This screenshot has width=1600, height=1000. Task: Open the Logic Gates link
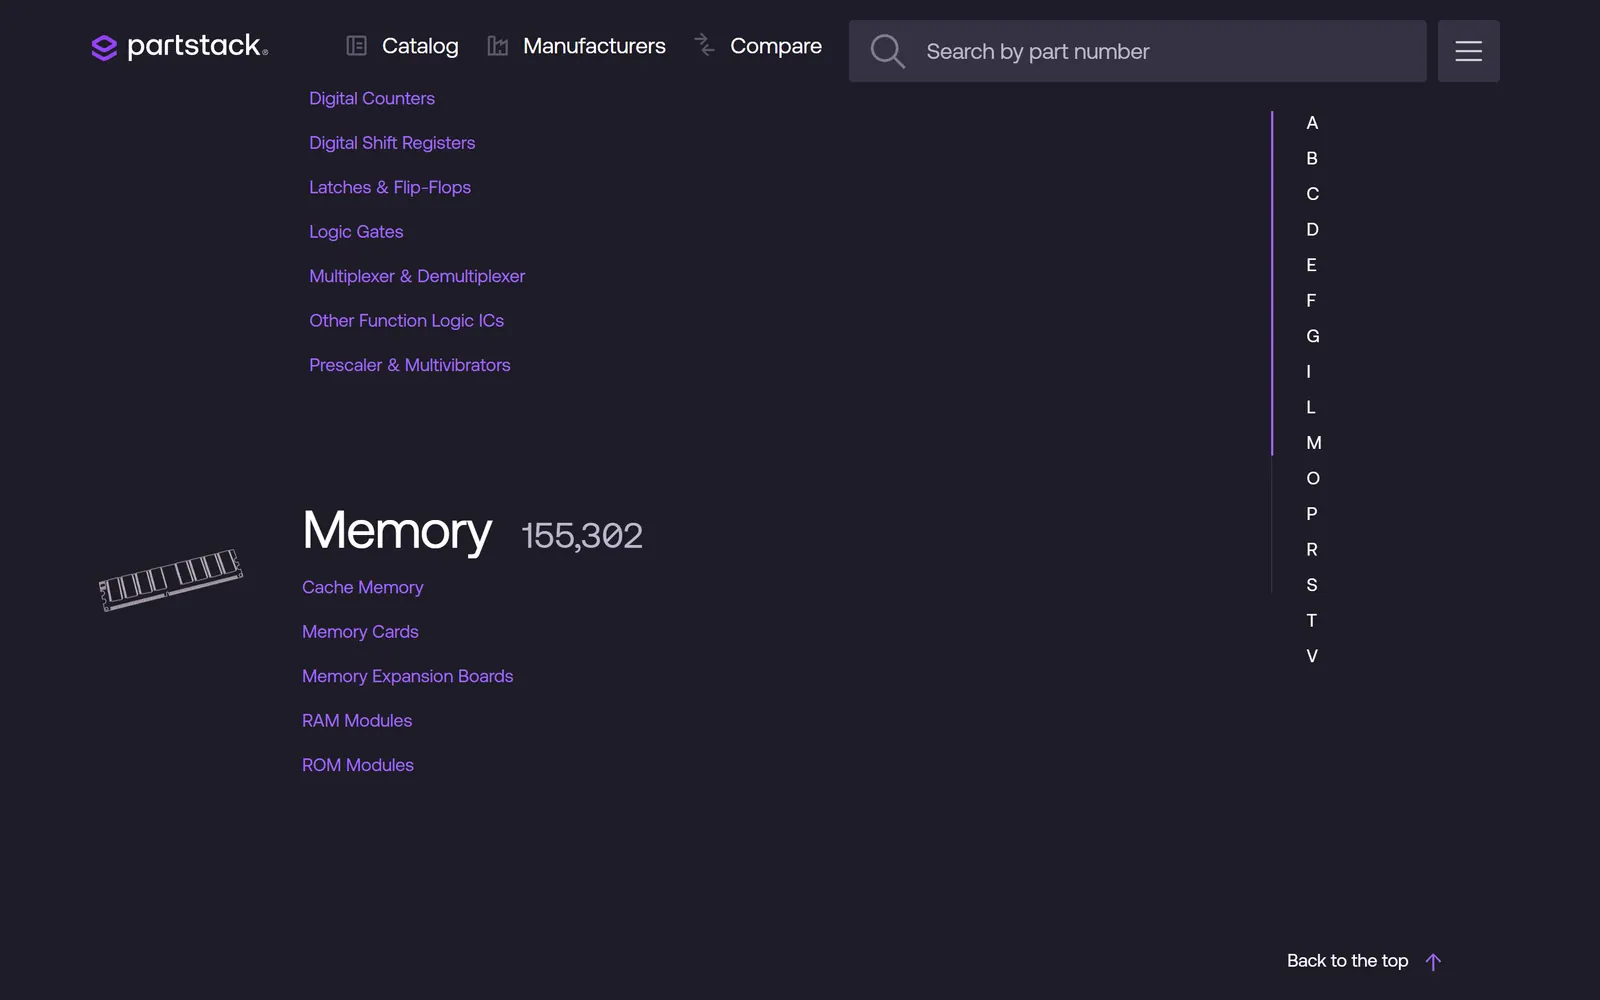point(356,232)
